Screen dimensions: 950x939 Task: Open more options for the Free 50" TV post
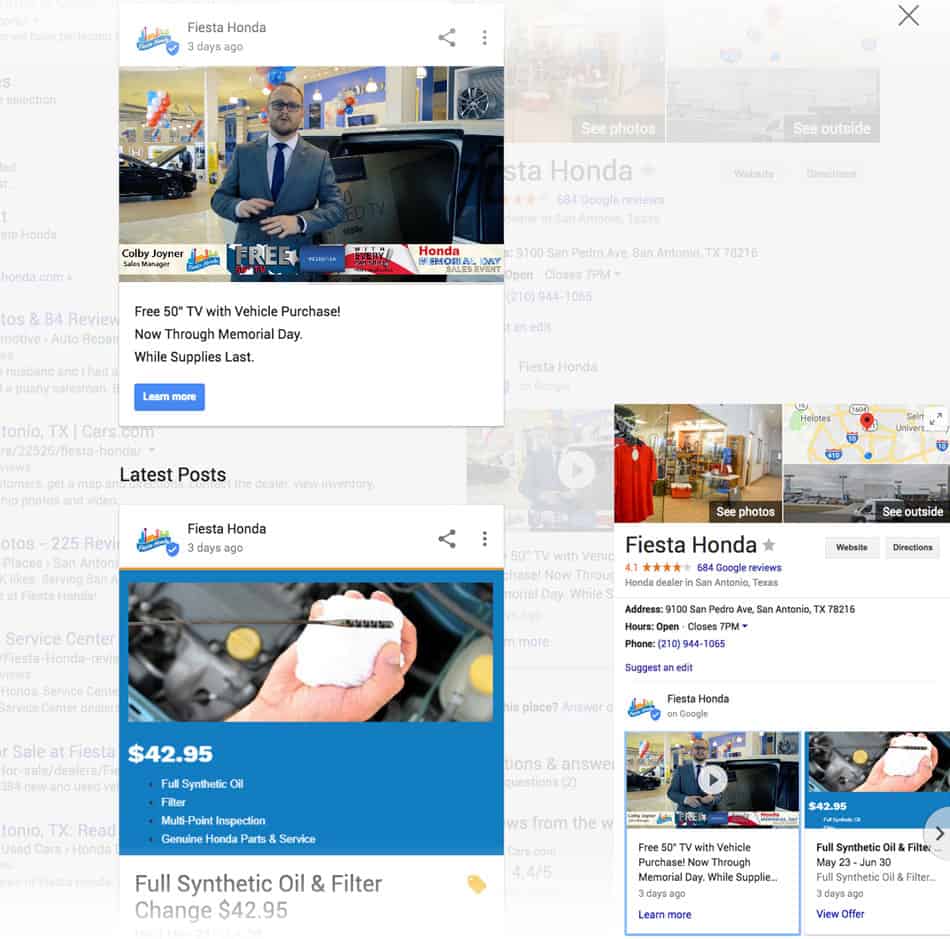(x=484, y=38)
